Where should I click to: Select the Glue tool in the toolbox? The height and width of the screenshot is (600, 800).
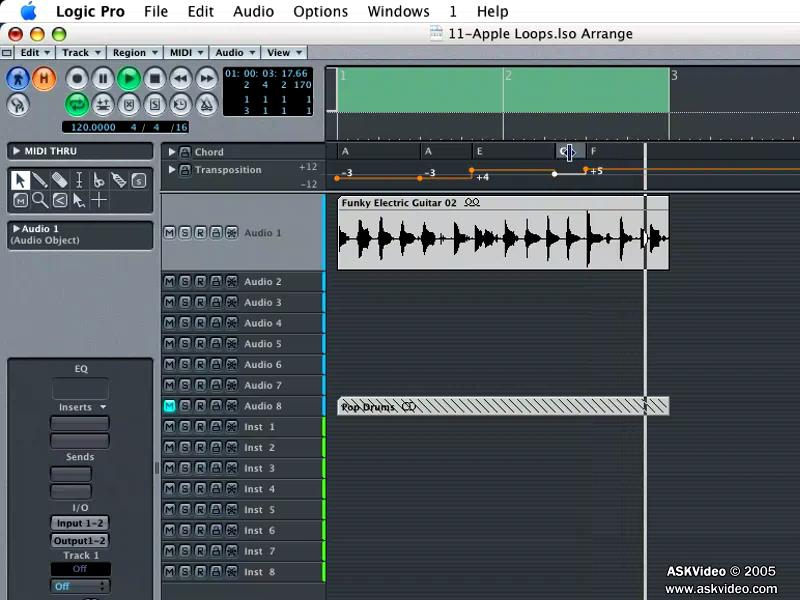pyautogui.click(x=119, y=181)
